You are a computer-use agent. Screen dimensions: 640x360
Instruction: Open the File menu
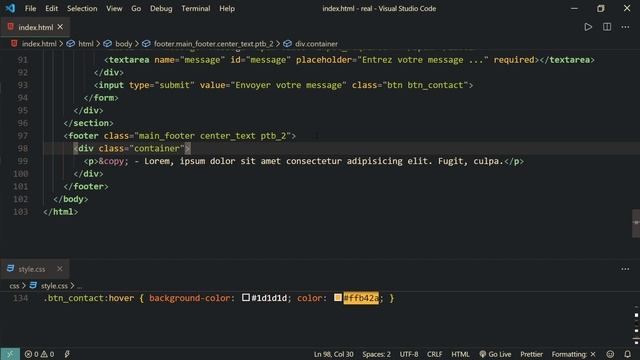pos(30,8)
